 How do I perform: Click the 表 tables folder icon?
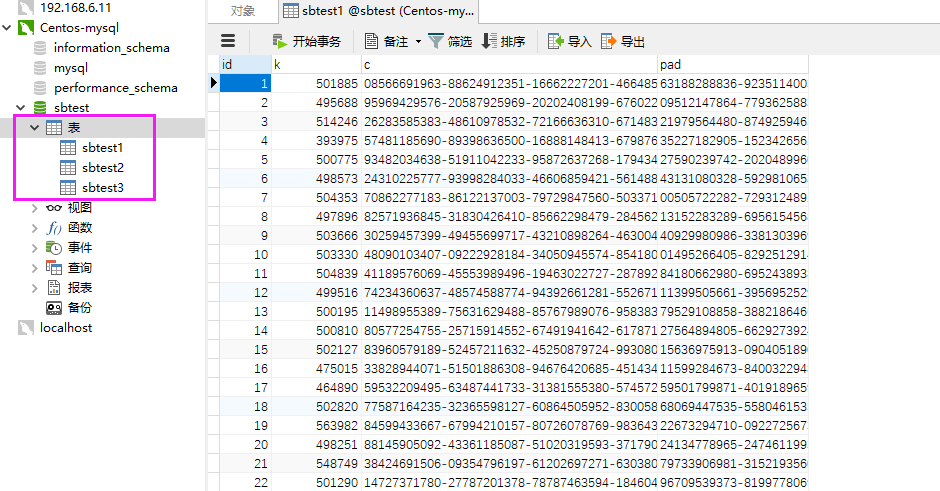click(x=54, y=128)
